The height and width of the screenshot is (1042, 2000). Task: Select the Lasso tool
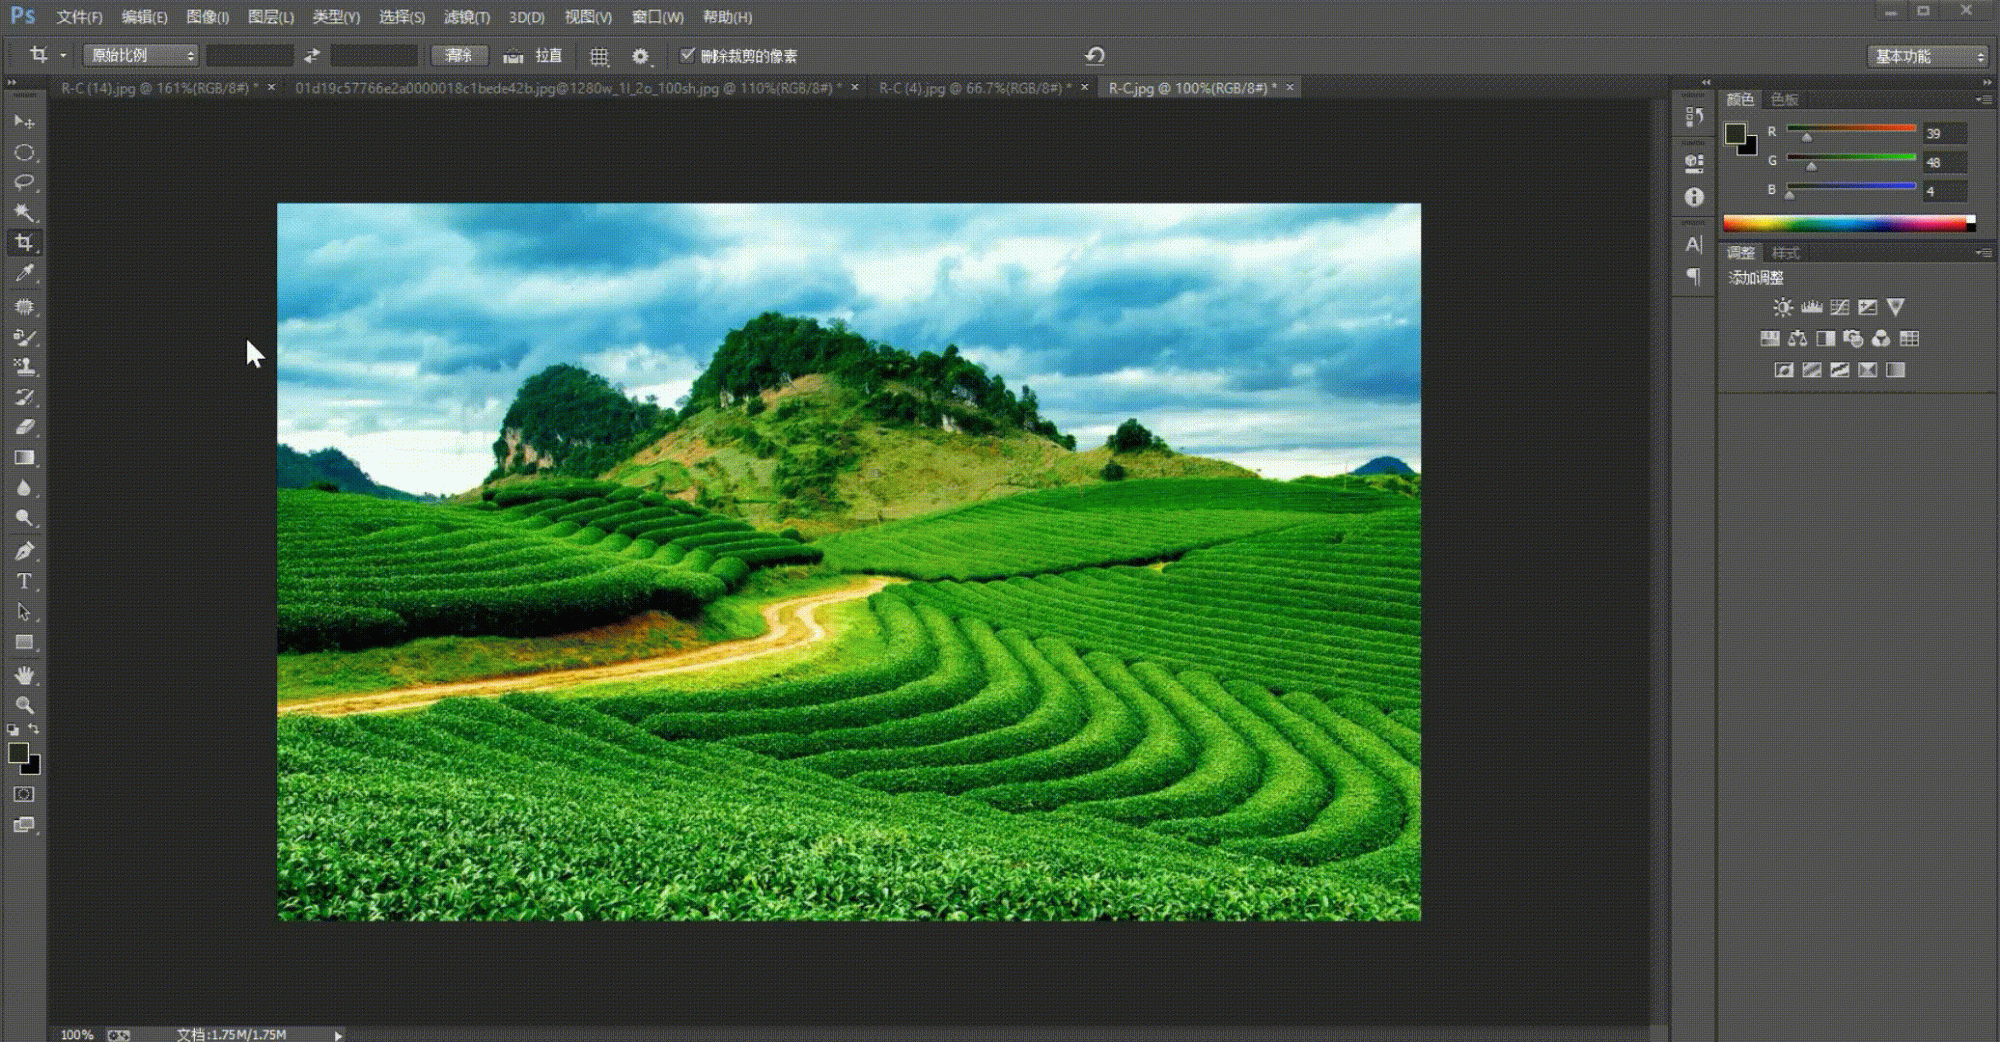point(24,183)
